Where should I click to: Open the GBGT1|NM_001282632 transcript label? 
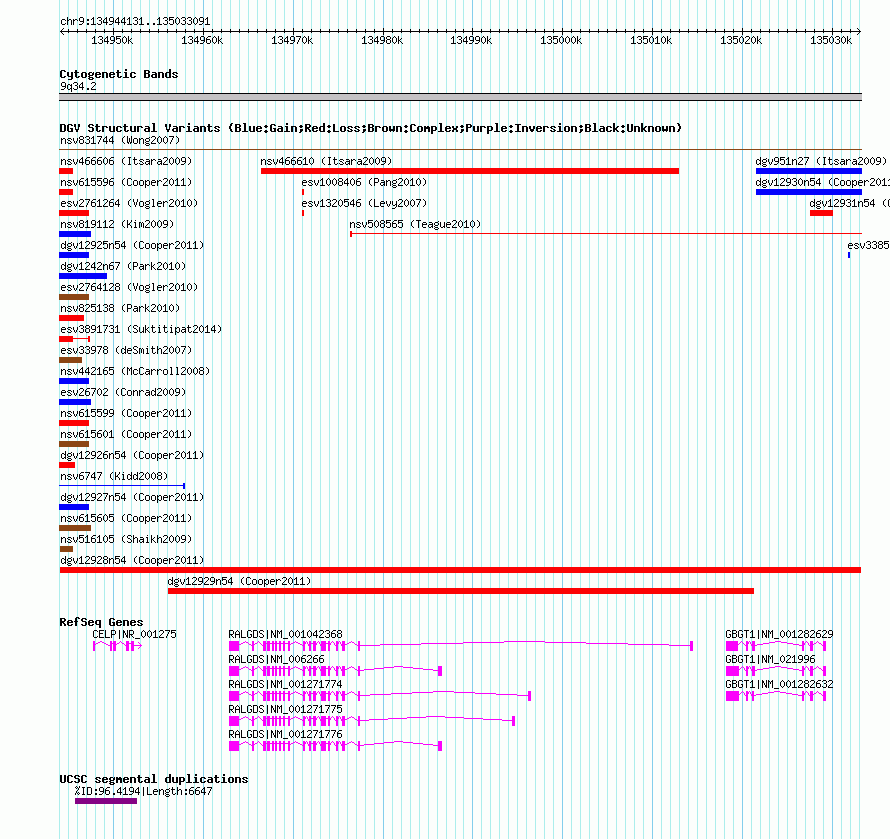(x=779, y=684)
